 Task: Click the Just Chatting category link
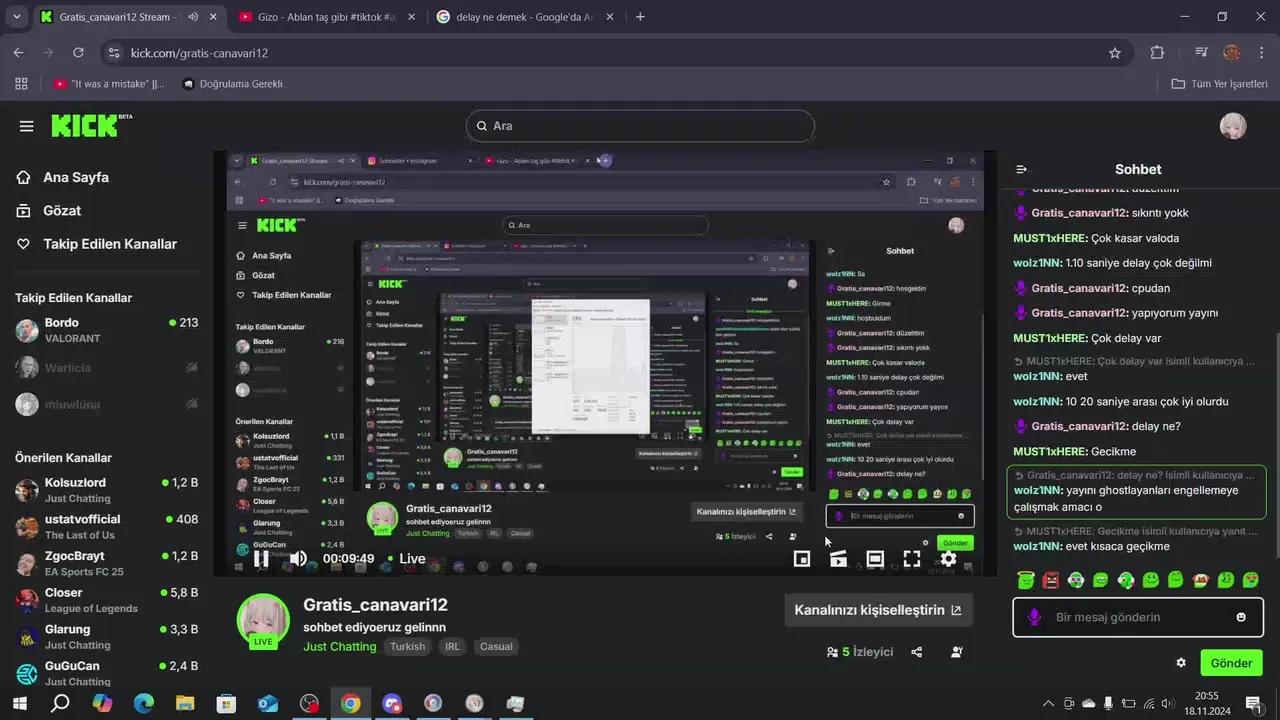(340, 647)
